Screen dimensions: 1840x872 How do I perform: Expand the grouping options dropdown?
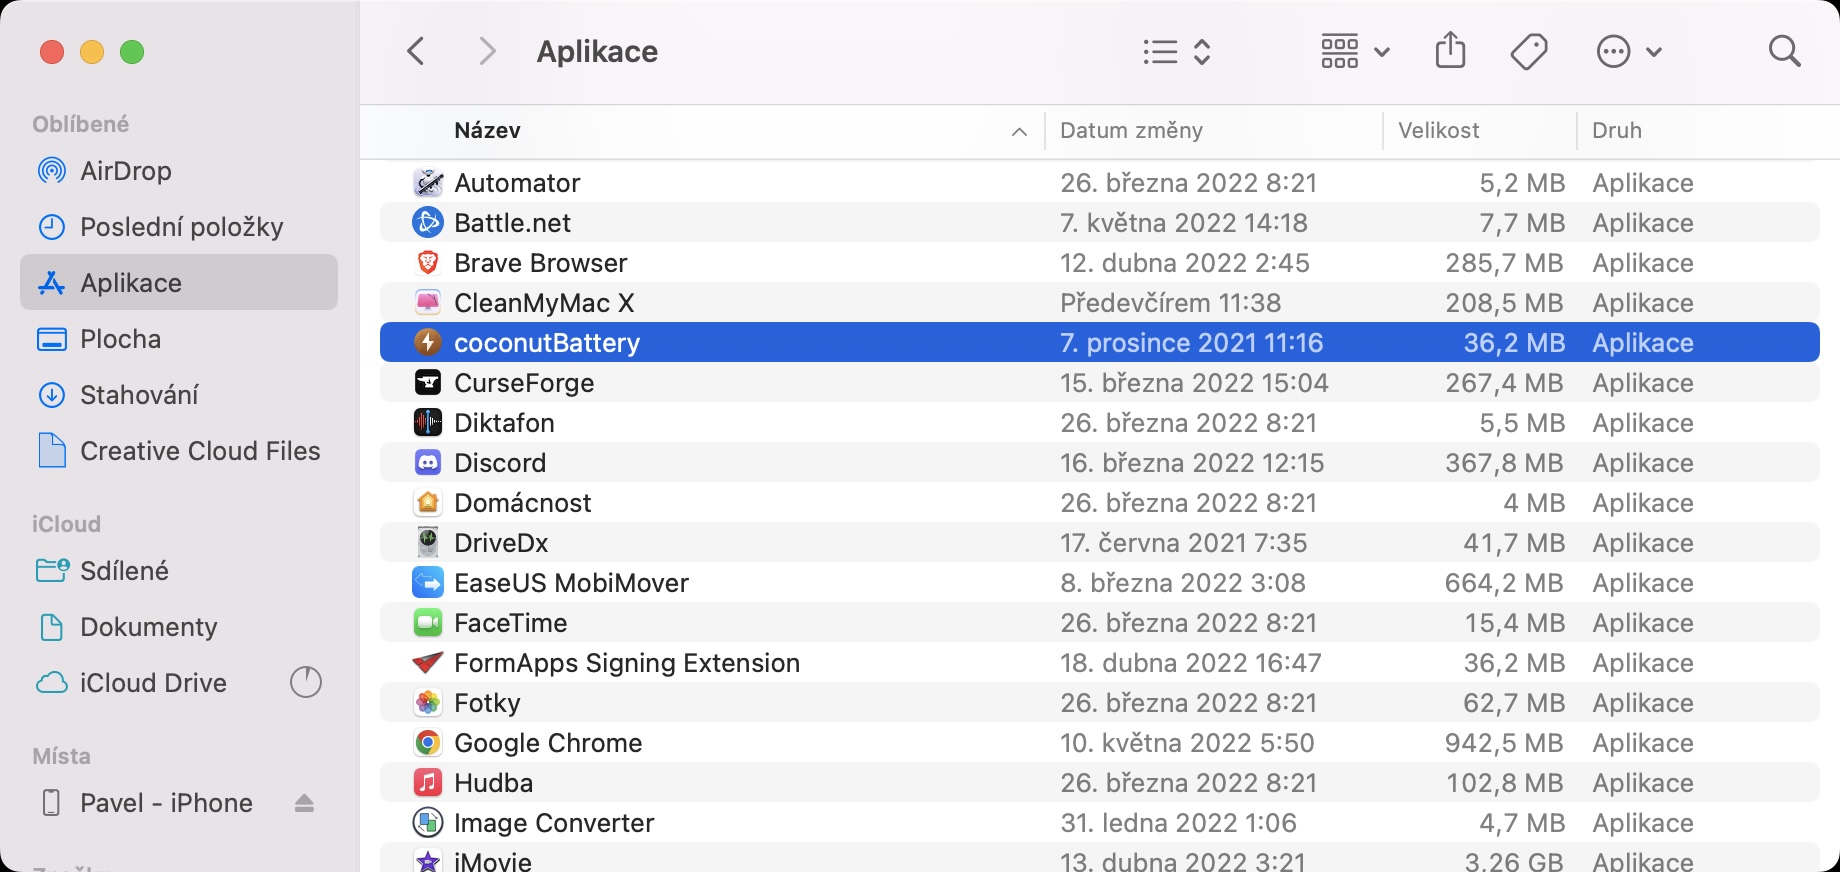pyautogui.click(x=1355, y=51)
